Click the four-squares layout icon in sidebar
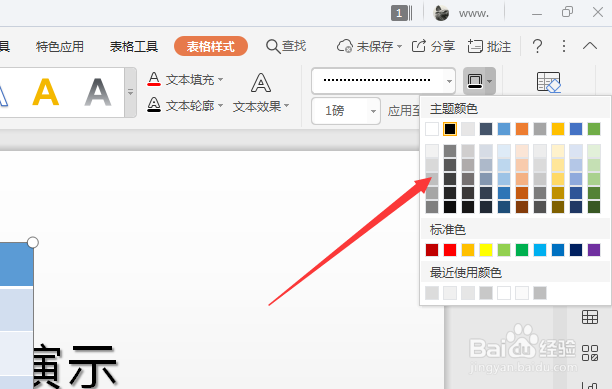The height and width of the screenshot is (389, 612). coord(590,353)
